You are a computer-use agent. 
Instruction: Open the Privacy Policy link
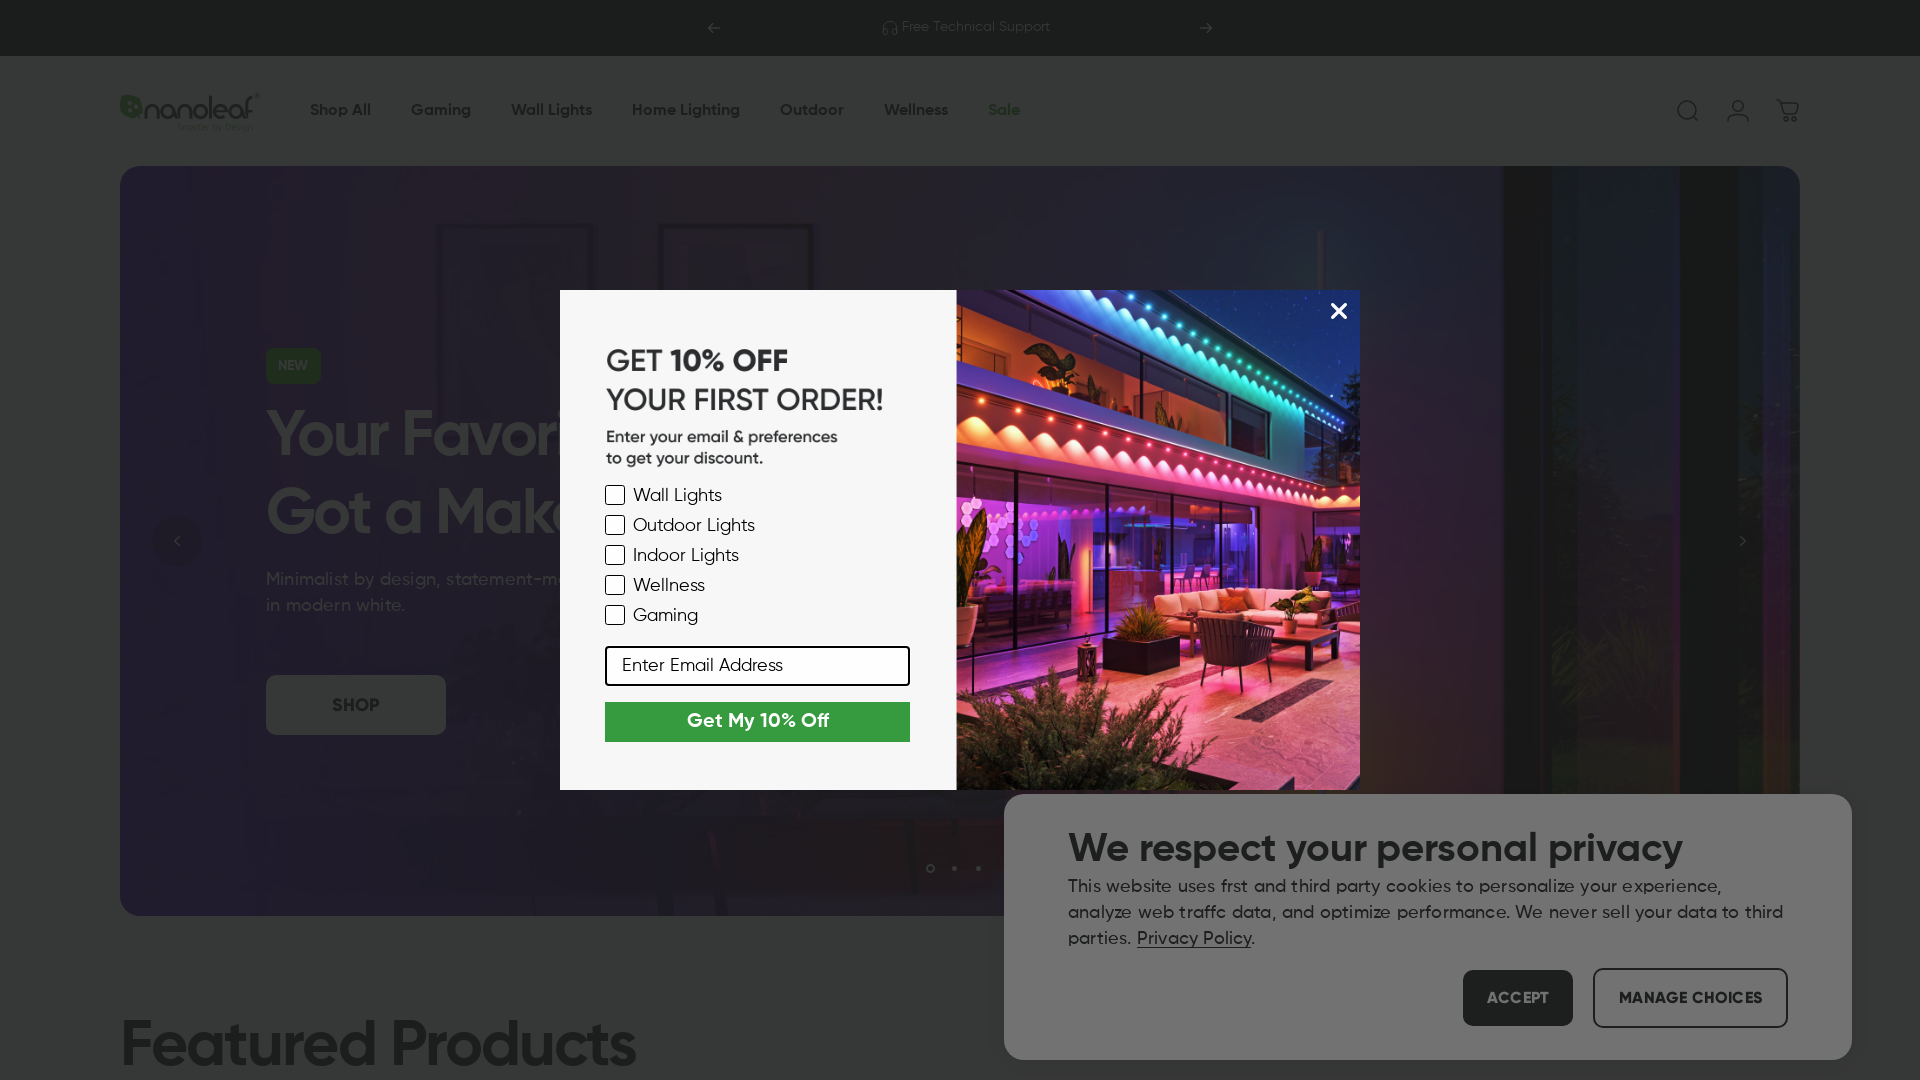[1193, 939]
